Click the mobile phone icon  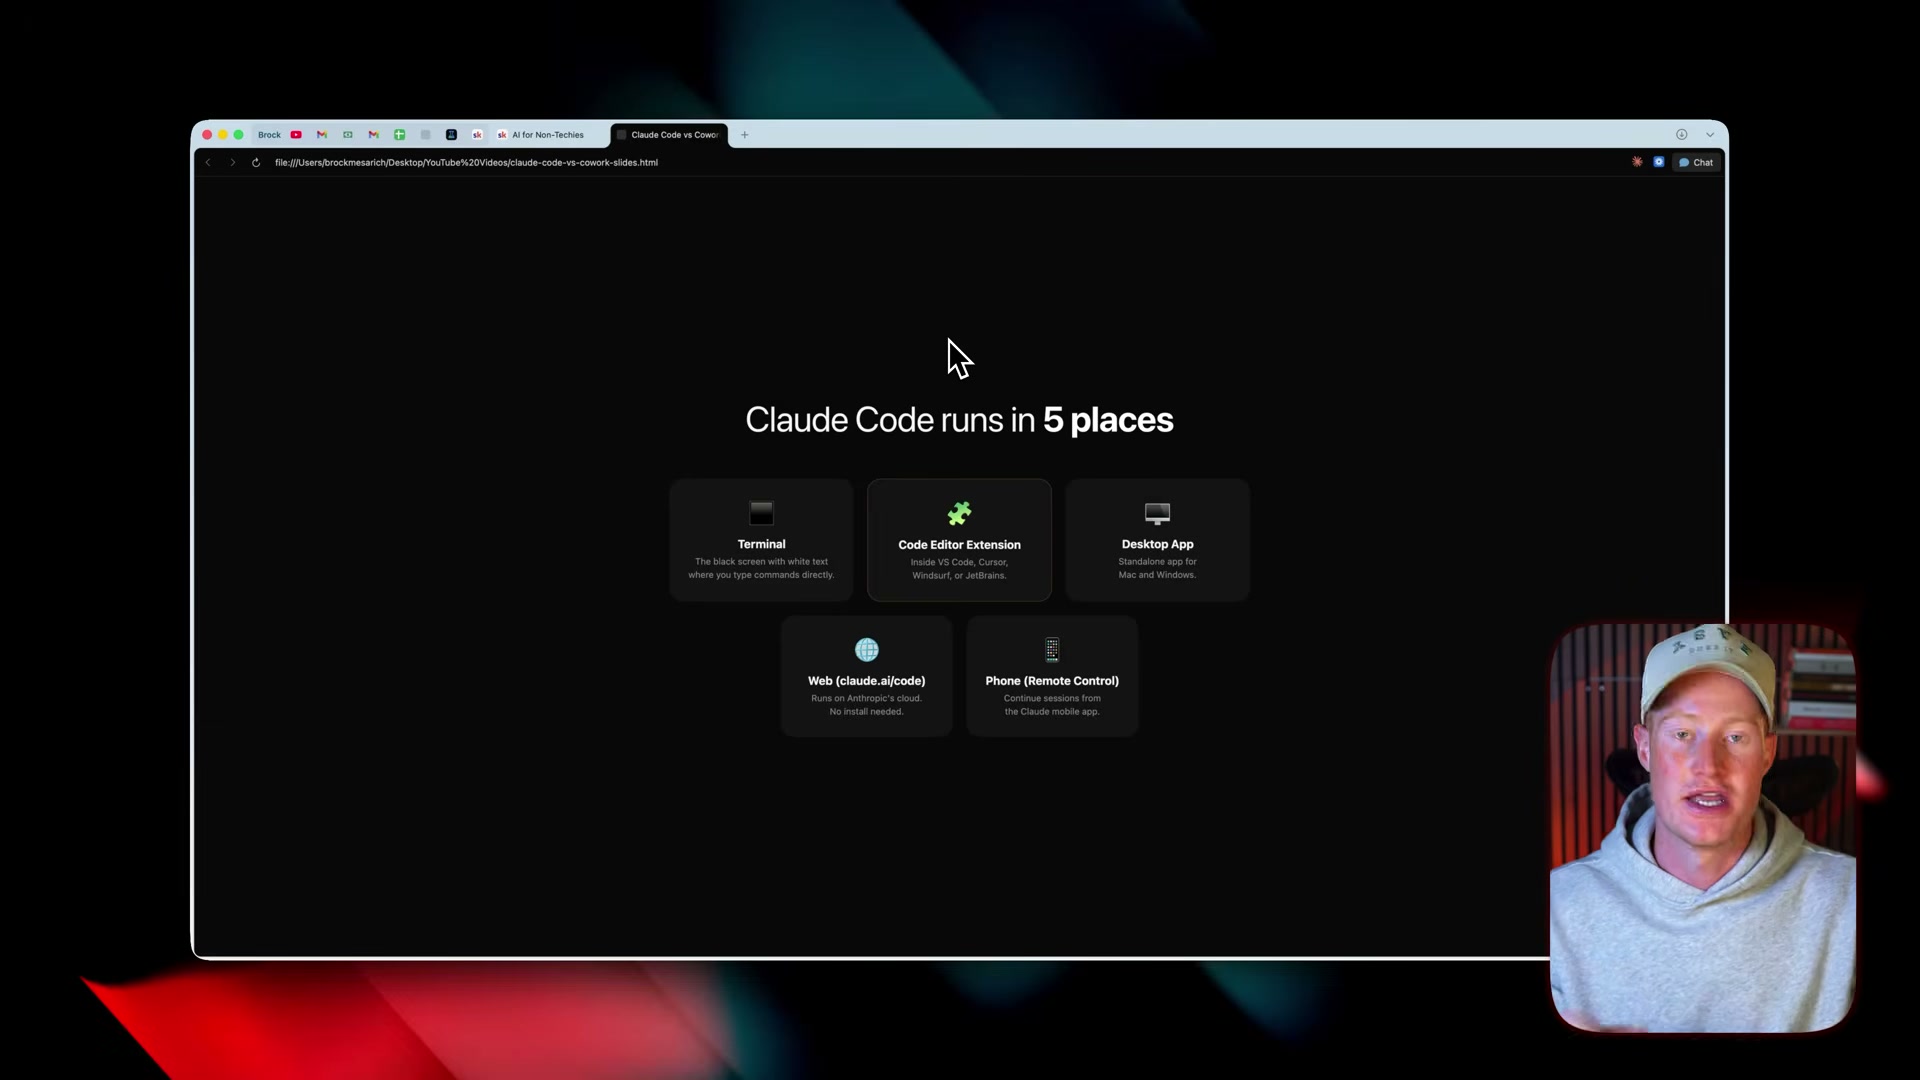coord(1052,650)
